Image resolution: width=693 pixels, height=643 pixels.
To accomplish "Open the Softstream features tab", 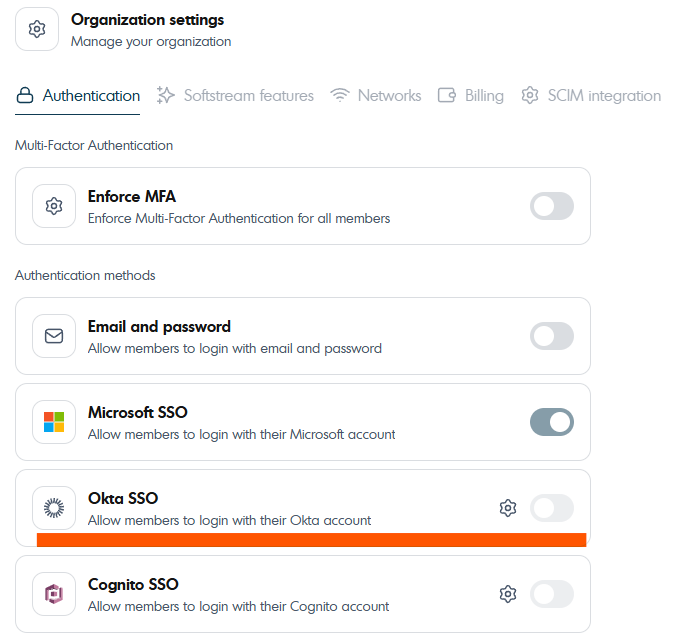I will click(x=236, y=96).
